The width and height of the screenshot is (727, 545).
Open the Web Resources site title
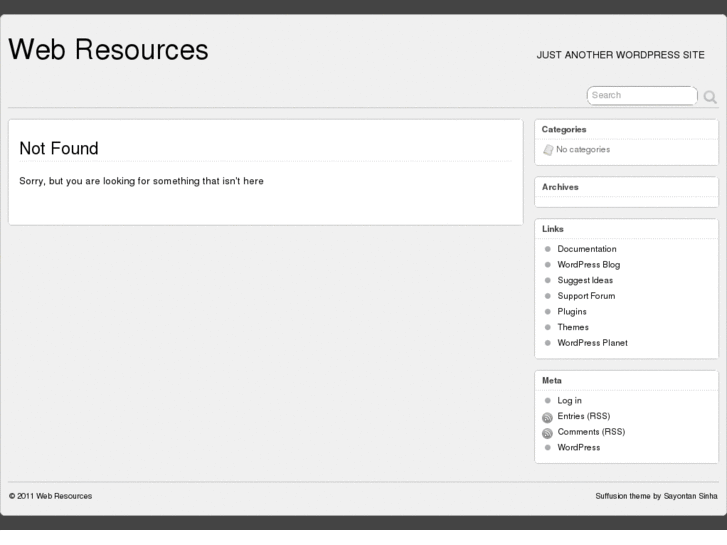tap(109, 50)
